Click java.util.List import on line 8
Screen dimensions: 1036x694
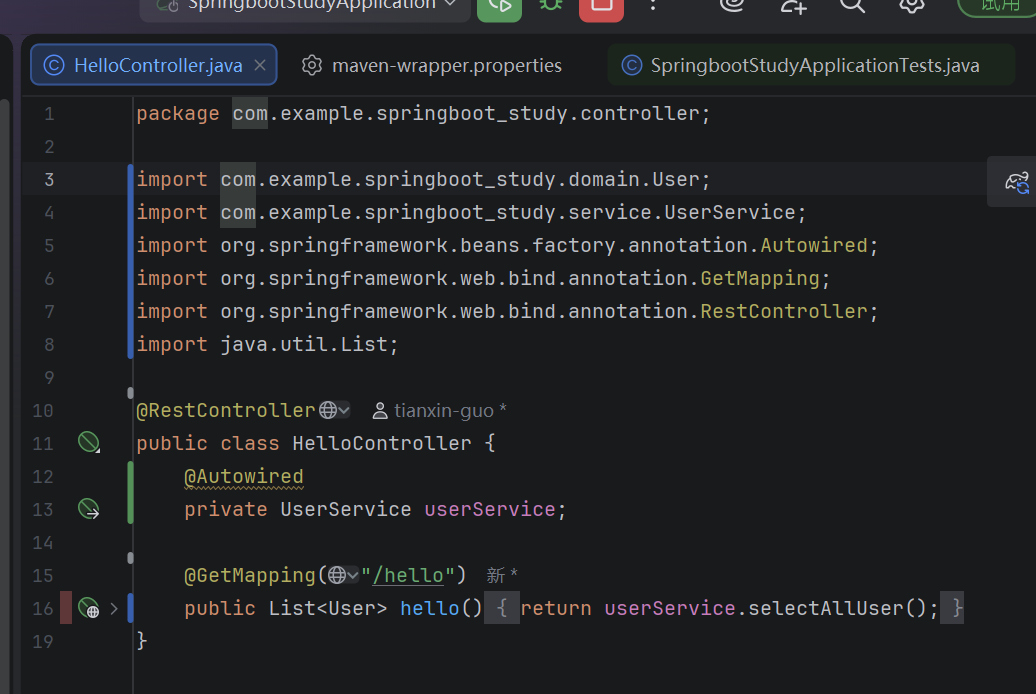pos(304,344)
